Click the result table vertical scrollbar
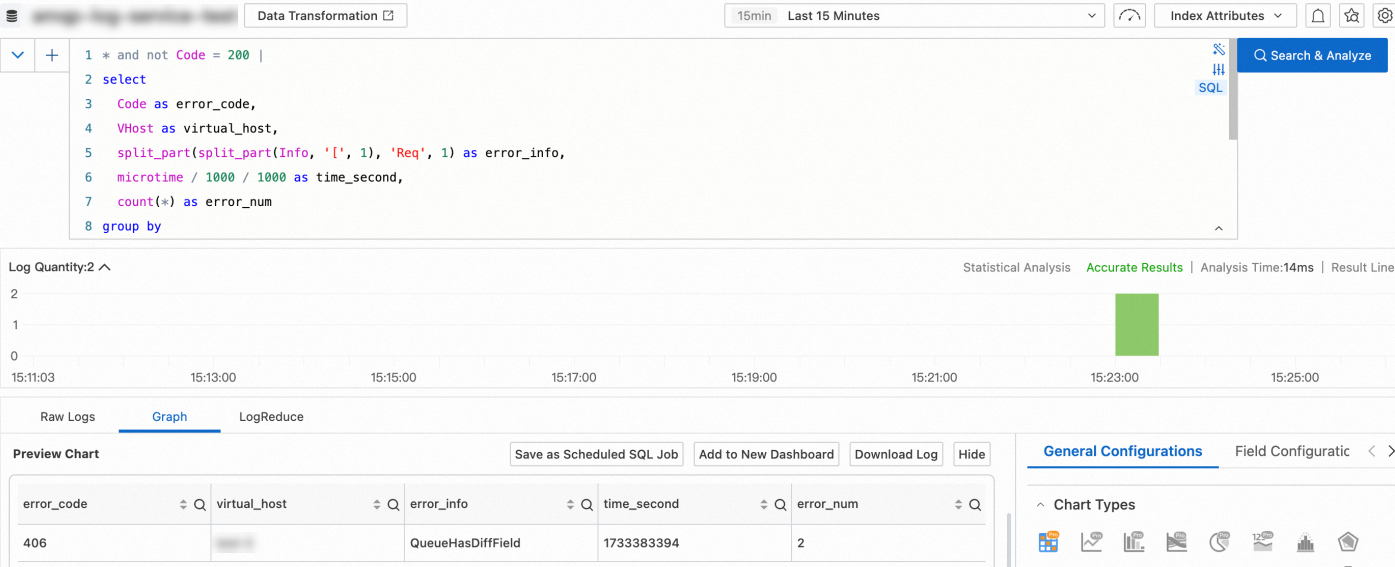This screenshot has height=567, width=1395. tap(1007, 541)
